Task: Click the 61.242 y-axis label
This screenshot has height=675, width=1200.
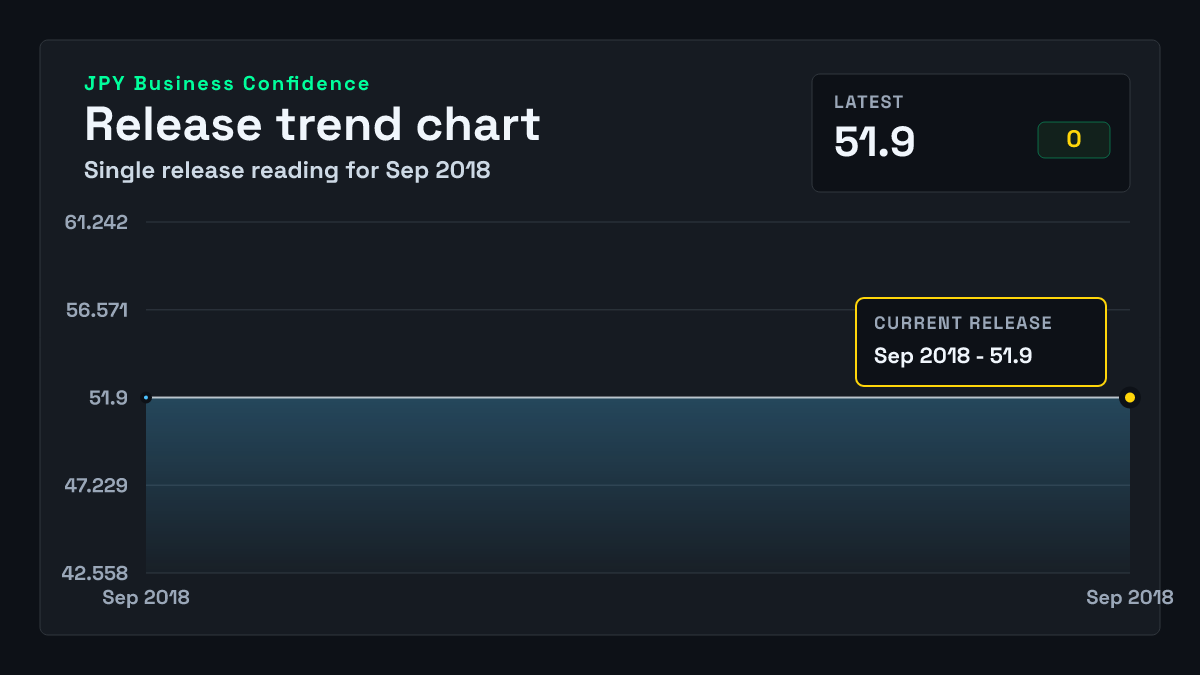Action: click(97, 222)
